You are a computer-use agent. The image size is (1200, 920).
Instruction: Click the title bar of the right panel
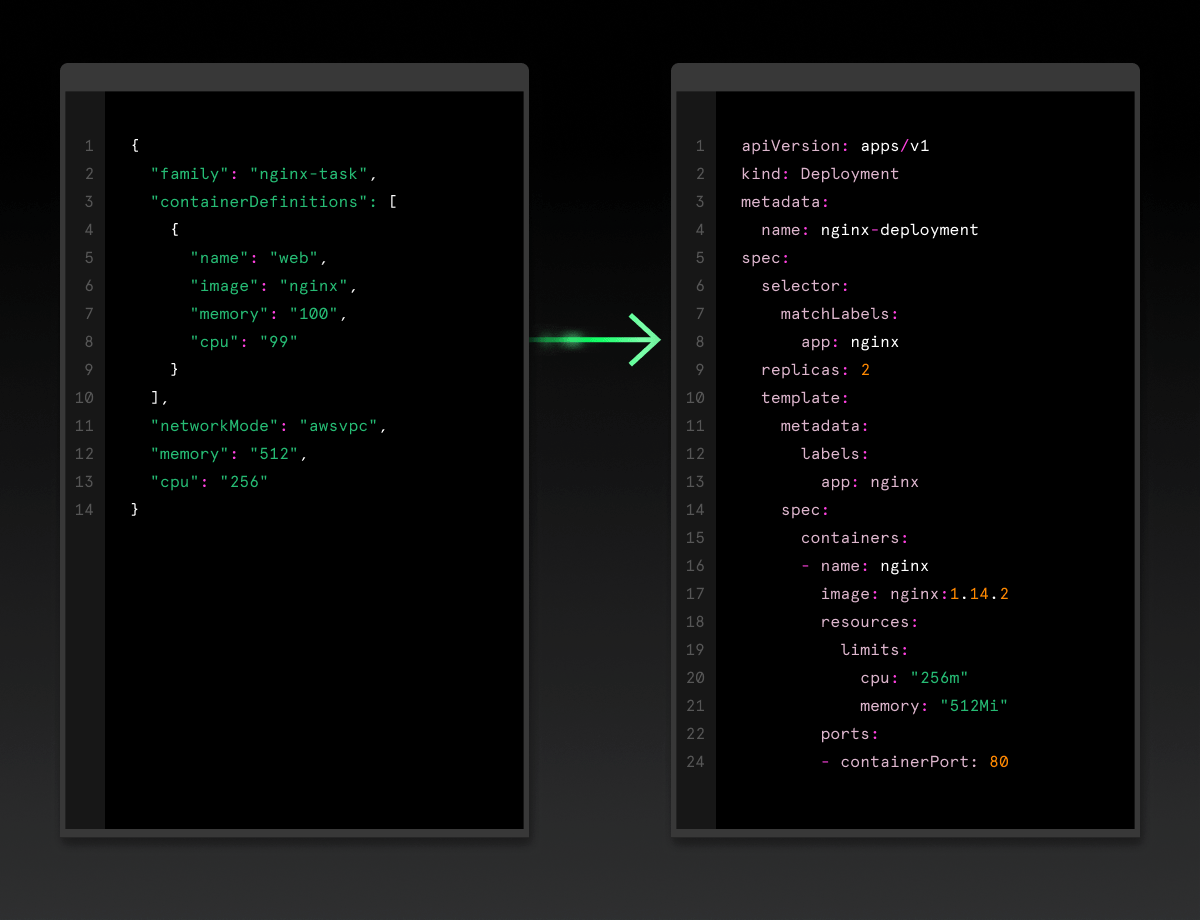(x=905, y=77)
